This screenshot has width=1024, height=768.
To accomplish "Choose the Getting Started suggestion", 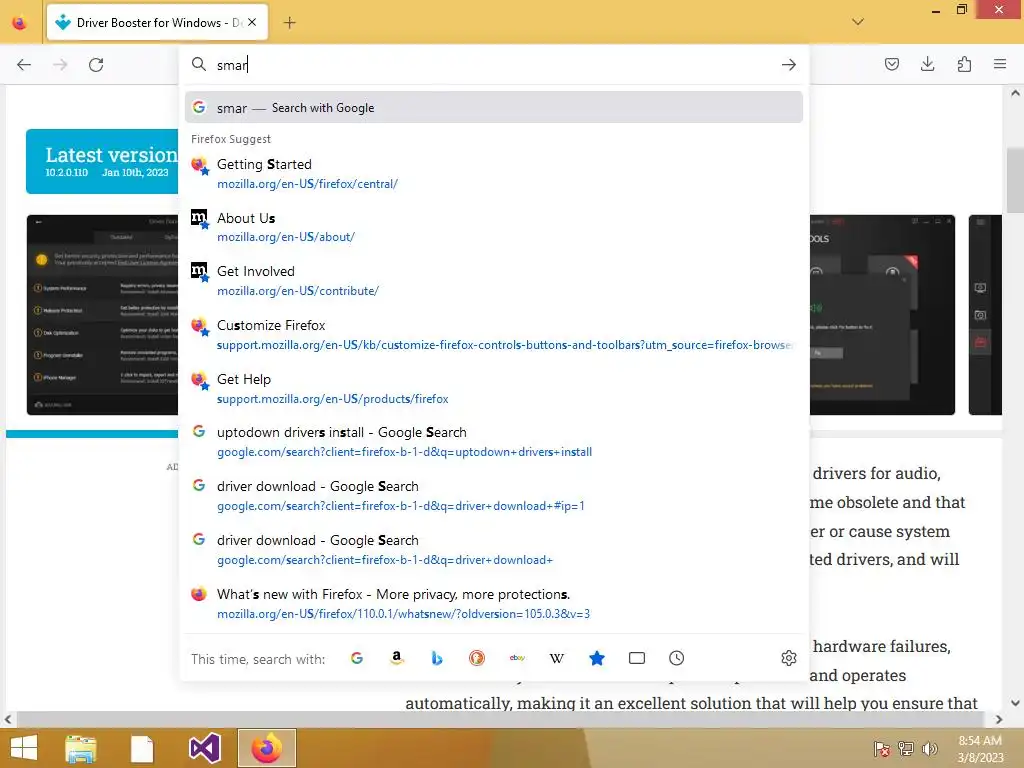I will (x=494, y=174).
